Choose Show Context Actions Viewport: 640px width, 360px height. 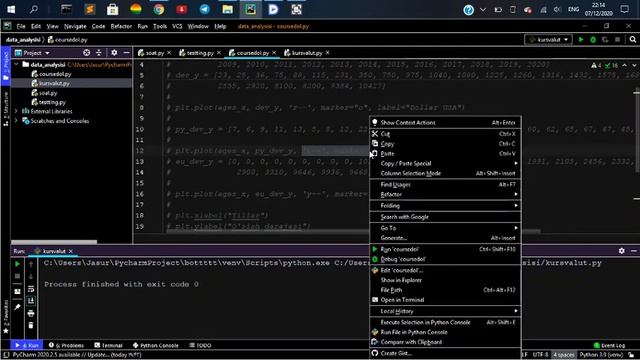tap(445, 122)
